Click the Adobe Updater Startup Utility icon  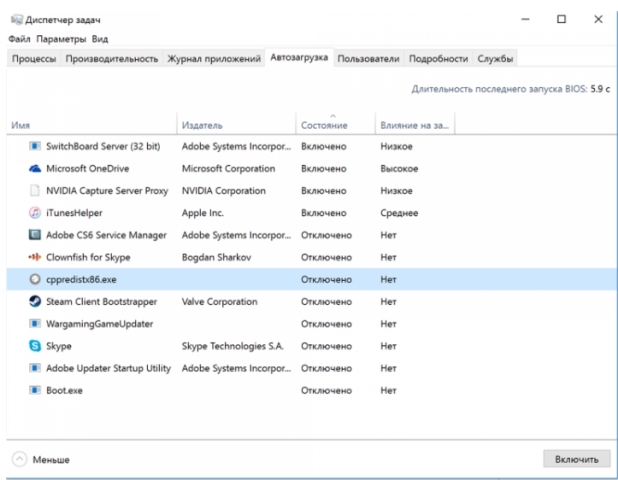(x=35, y=368)
